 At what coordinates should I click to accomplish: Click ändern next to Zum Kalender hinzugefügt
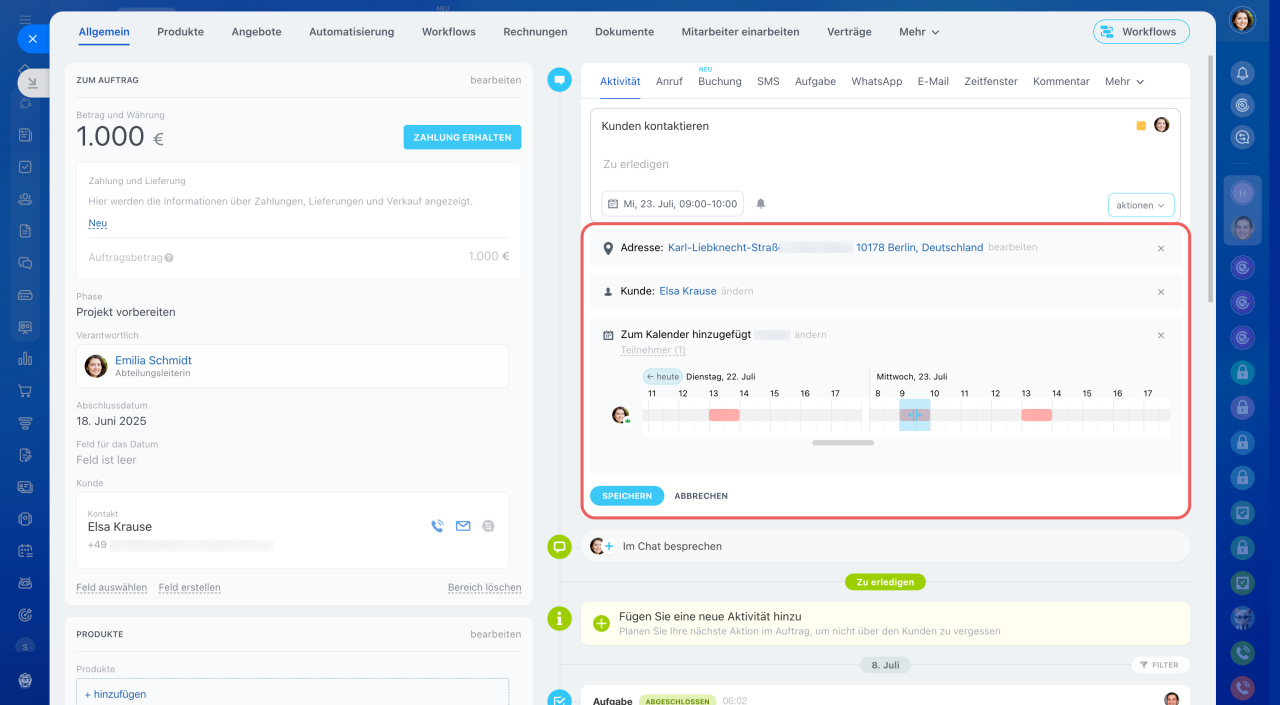click(x=810, y=335)
